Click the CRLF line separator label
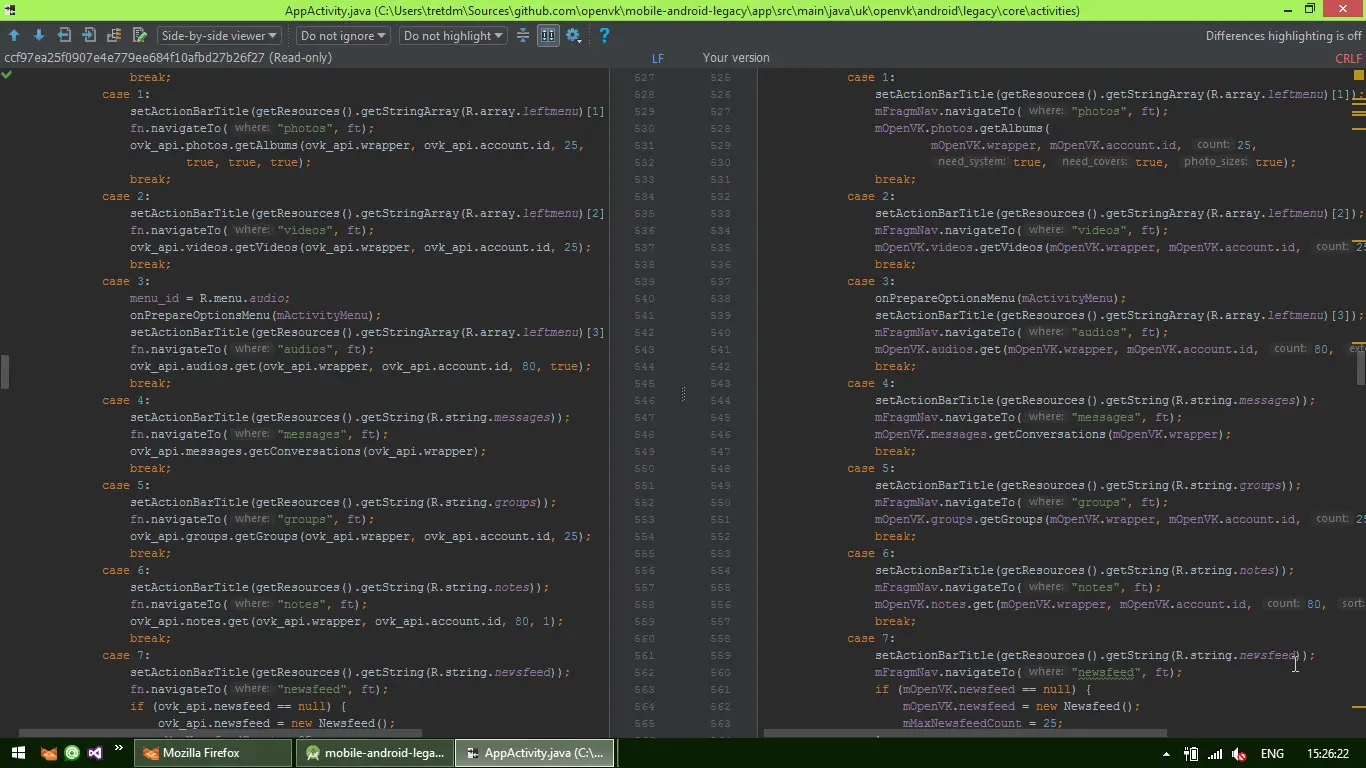 1349,58
